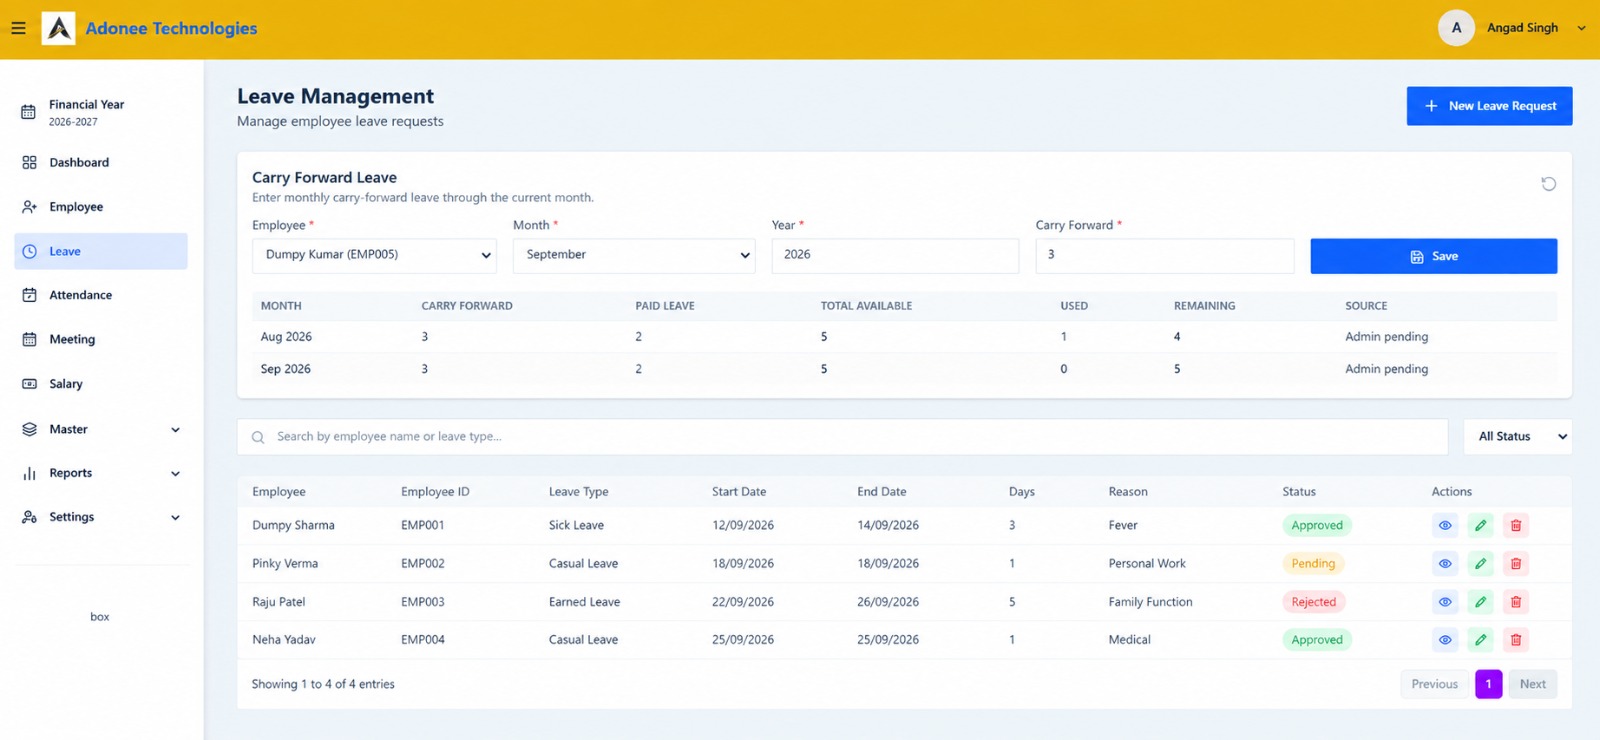View Neha Yadav's leave request
The image size is (1600, 740).
pos(1445,640)
